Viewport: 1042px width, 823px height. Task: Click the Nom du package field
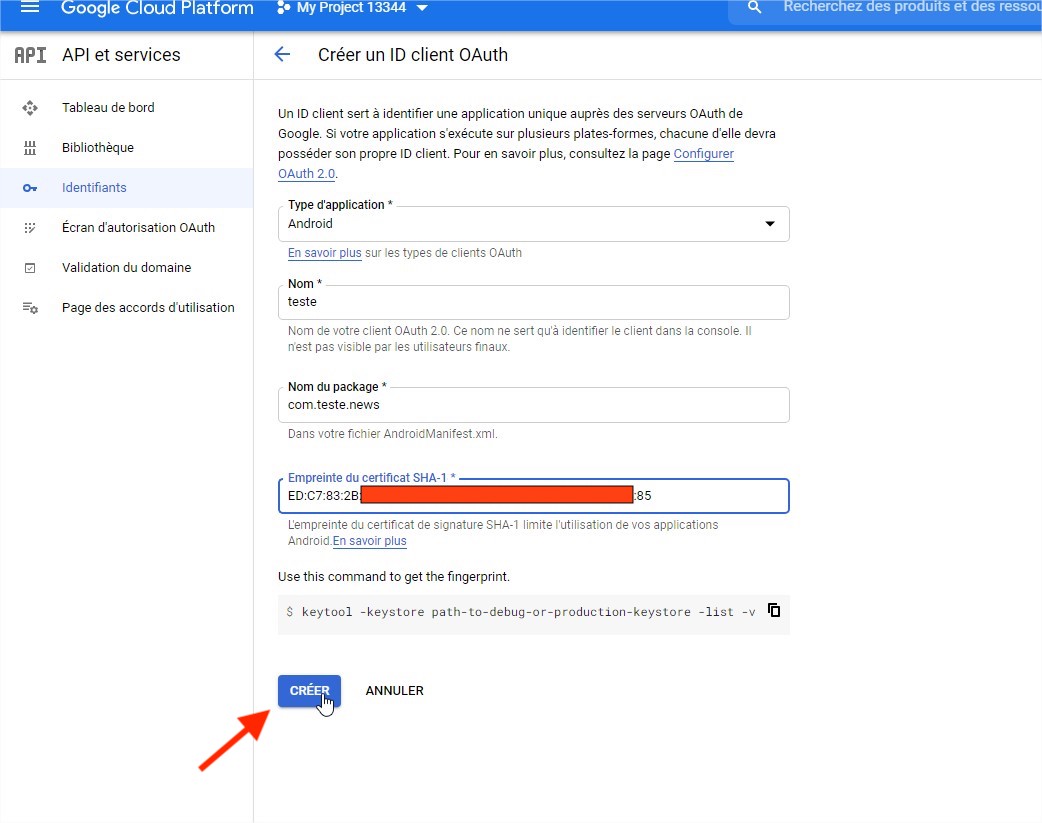534,405
